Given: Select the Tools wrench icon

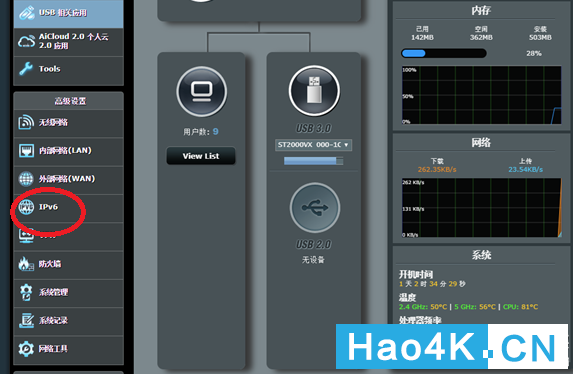Looking at the screenshot, I should pyautogui.click(x=26, y=69).
